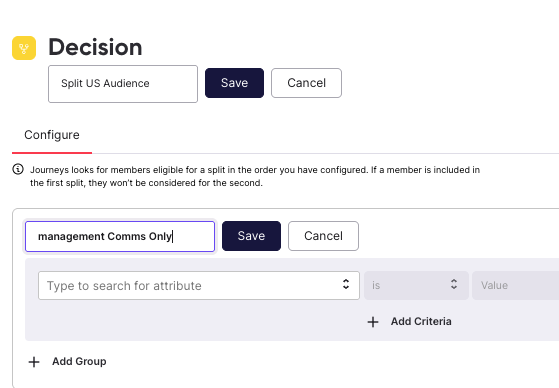Image resolution: width=559 pixels, height=388 pixels.
Task: Focus the management Comms Only name field
Action: 120,236
